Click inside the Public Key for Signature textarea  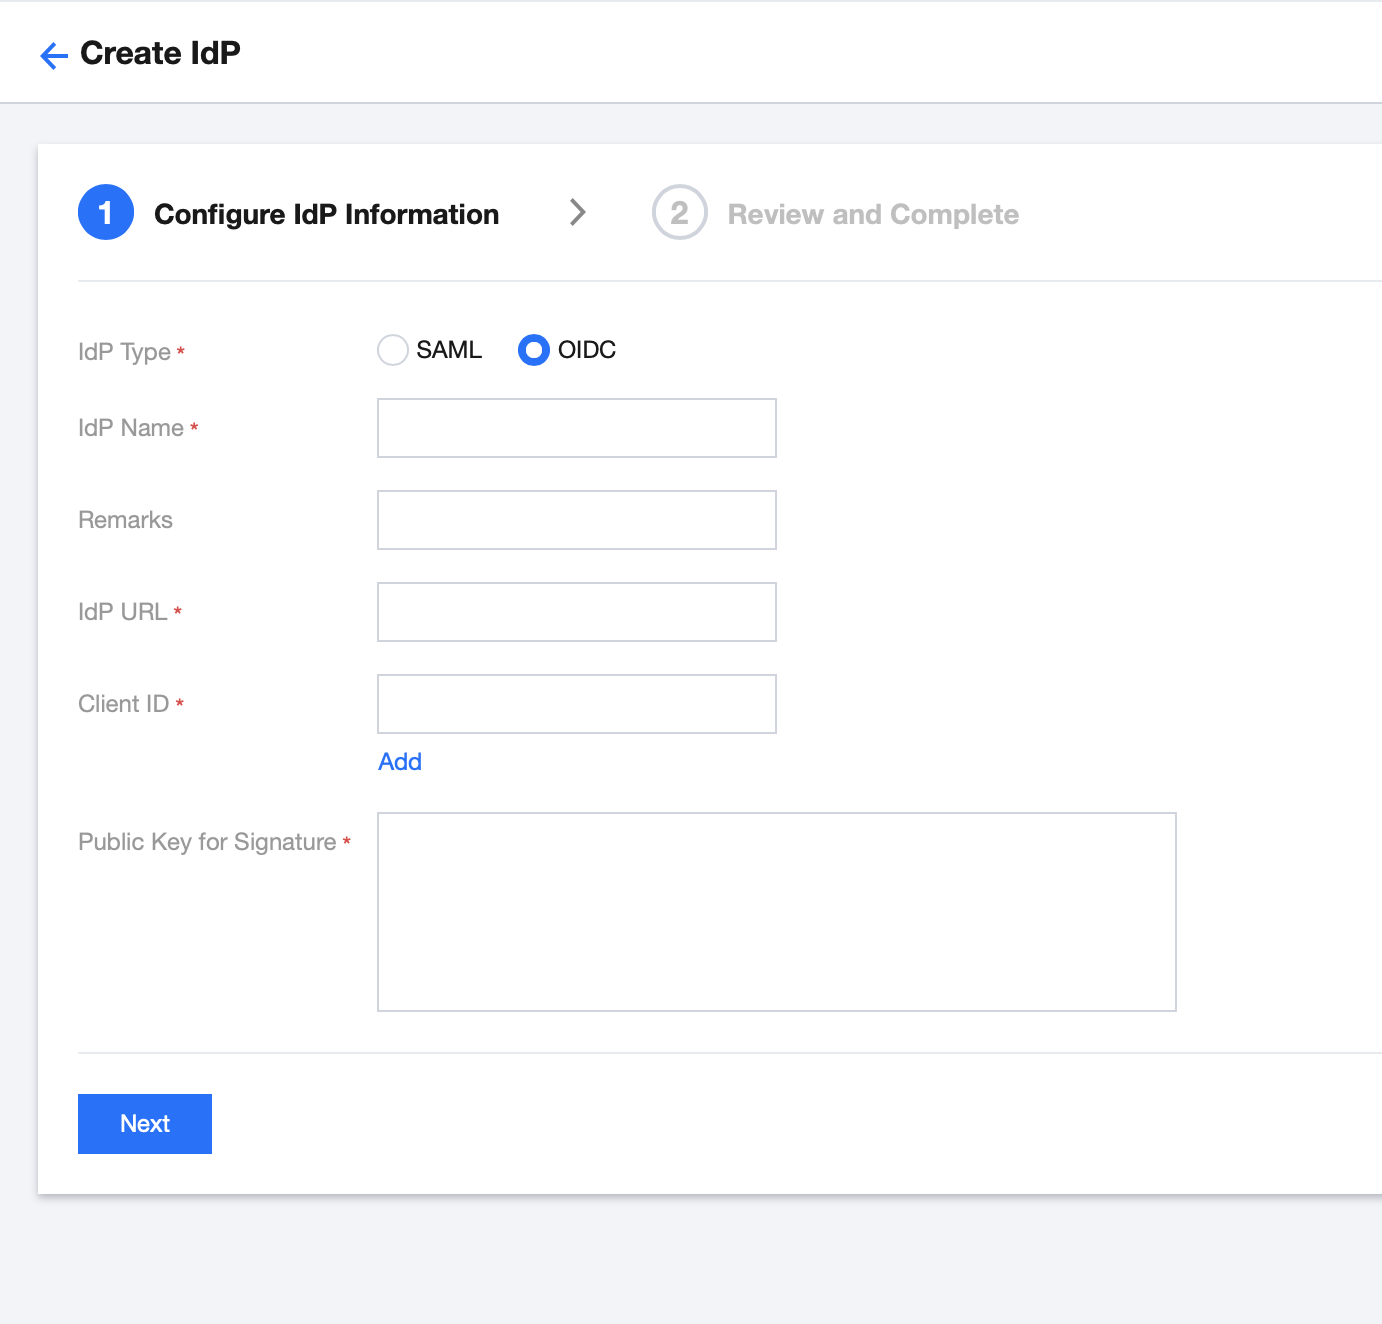coord(777,912)
